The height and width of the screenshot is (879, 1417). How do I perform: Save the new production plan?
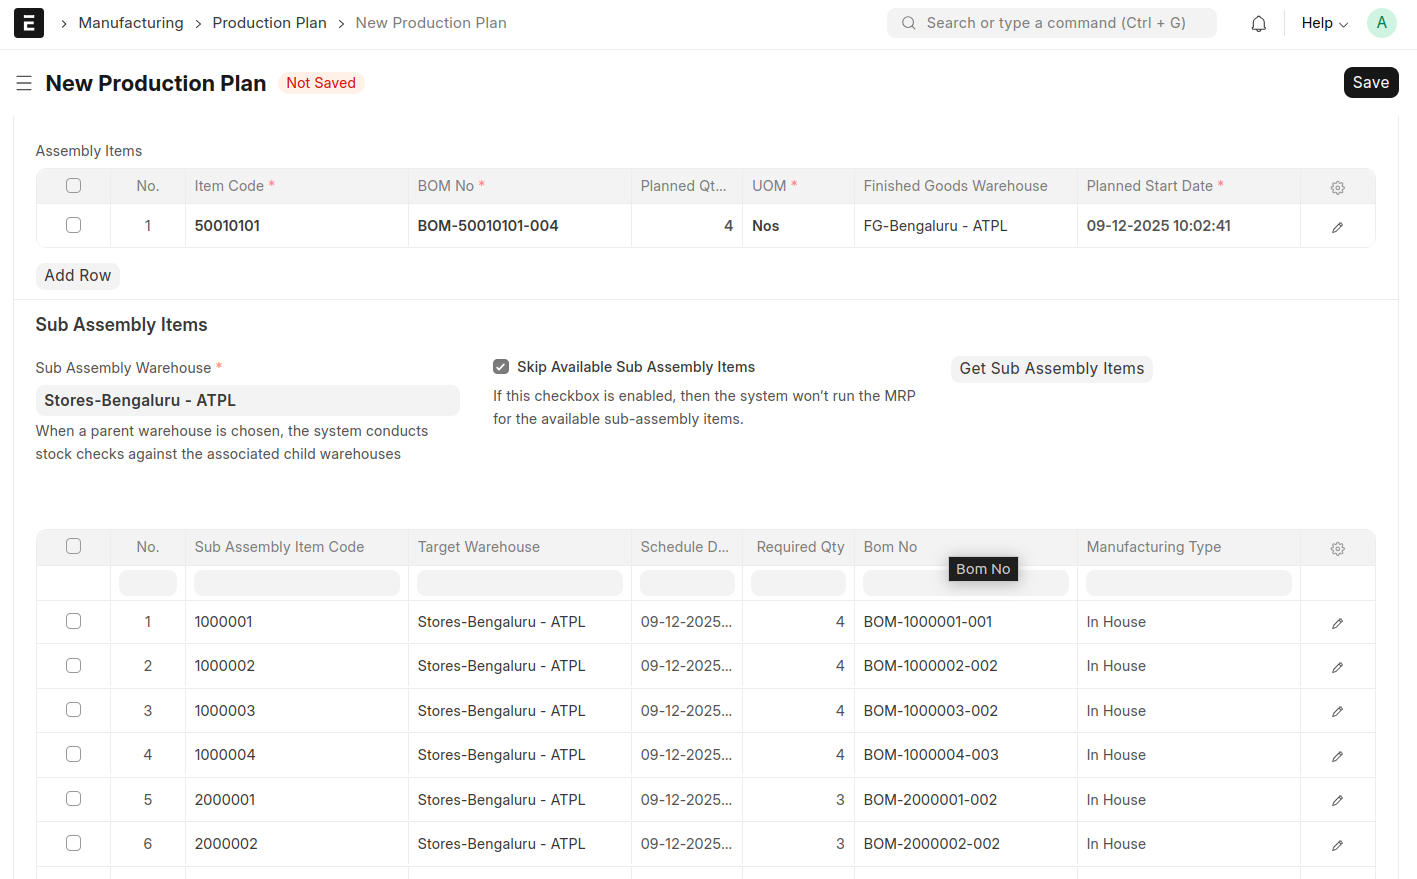point(1370,83)
